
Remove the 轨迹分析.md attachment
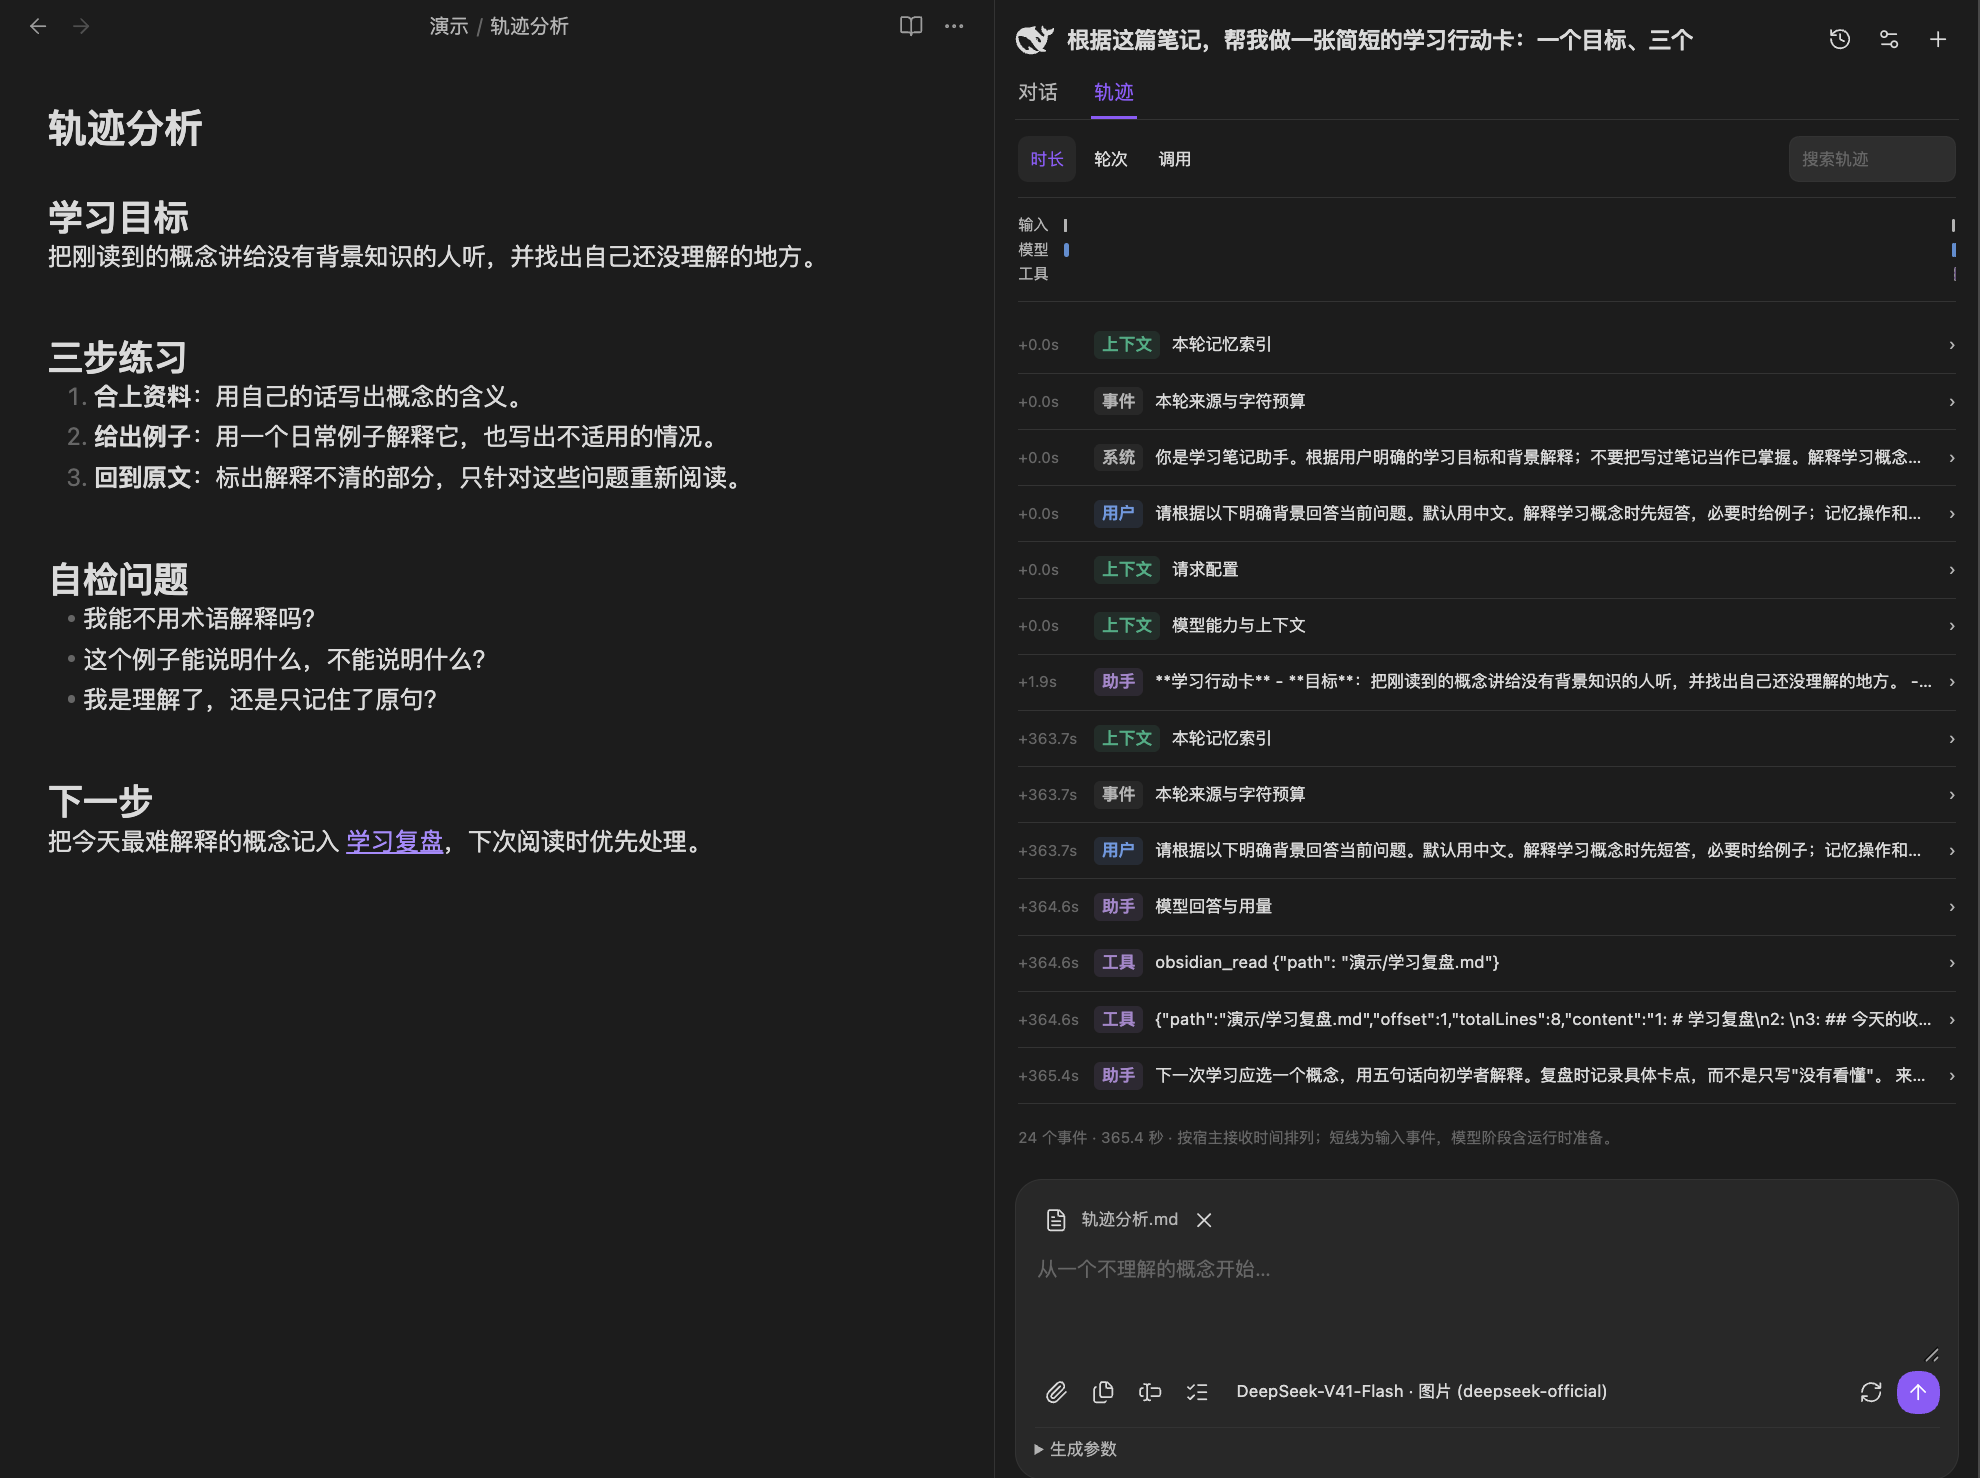1204,1220
